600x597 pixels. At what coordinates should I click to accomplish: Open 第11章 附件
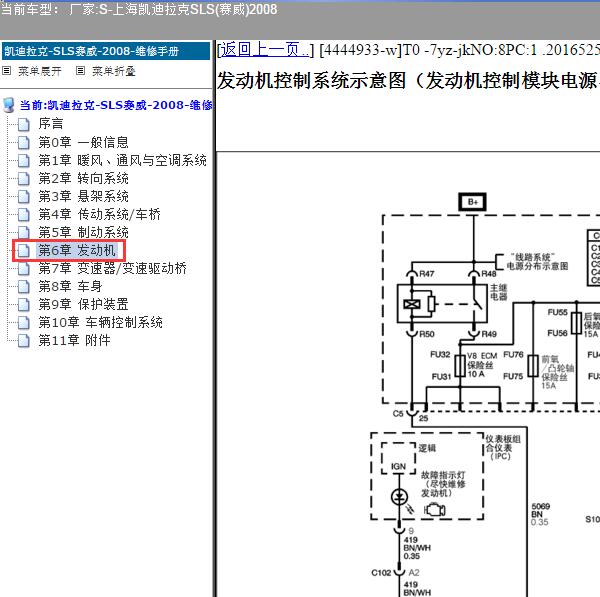tap(75, 340)
